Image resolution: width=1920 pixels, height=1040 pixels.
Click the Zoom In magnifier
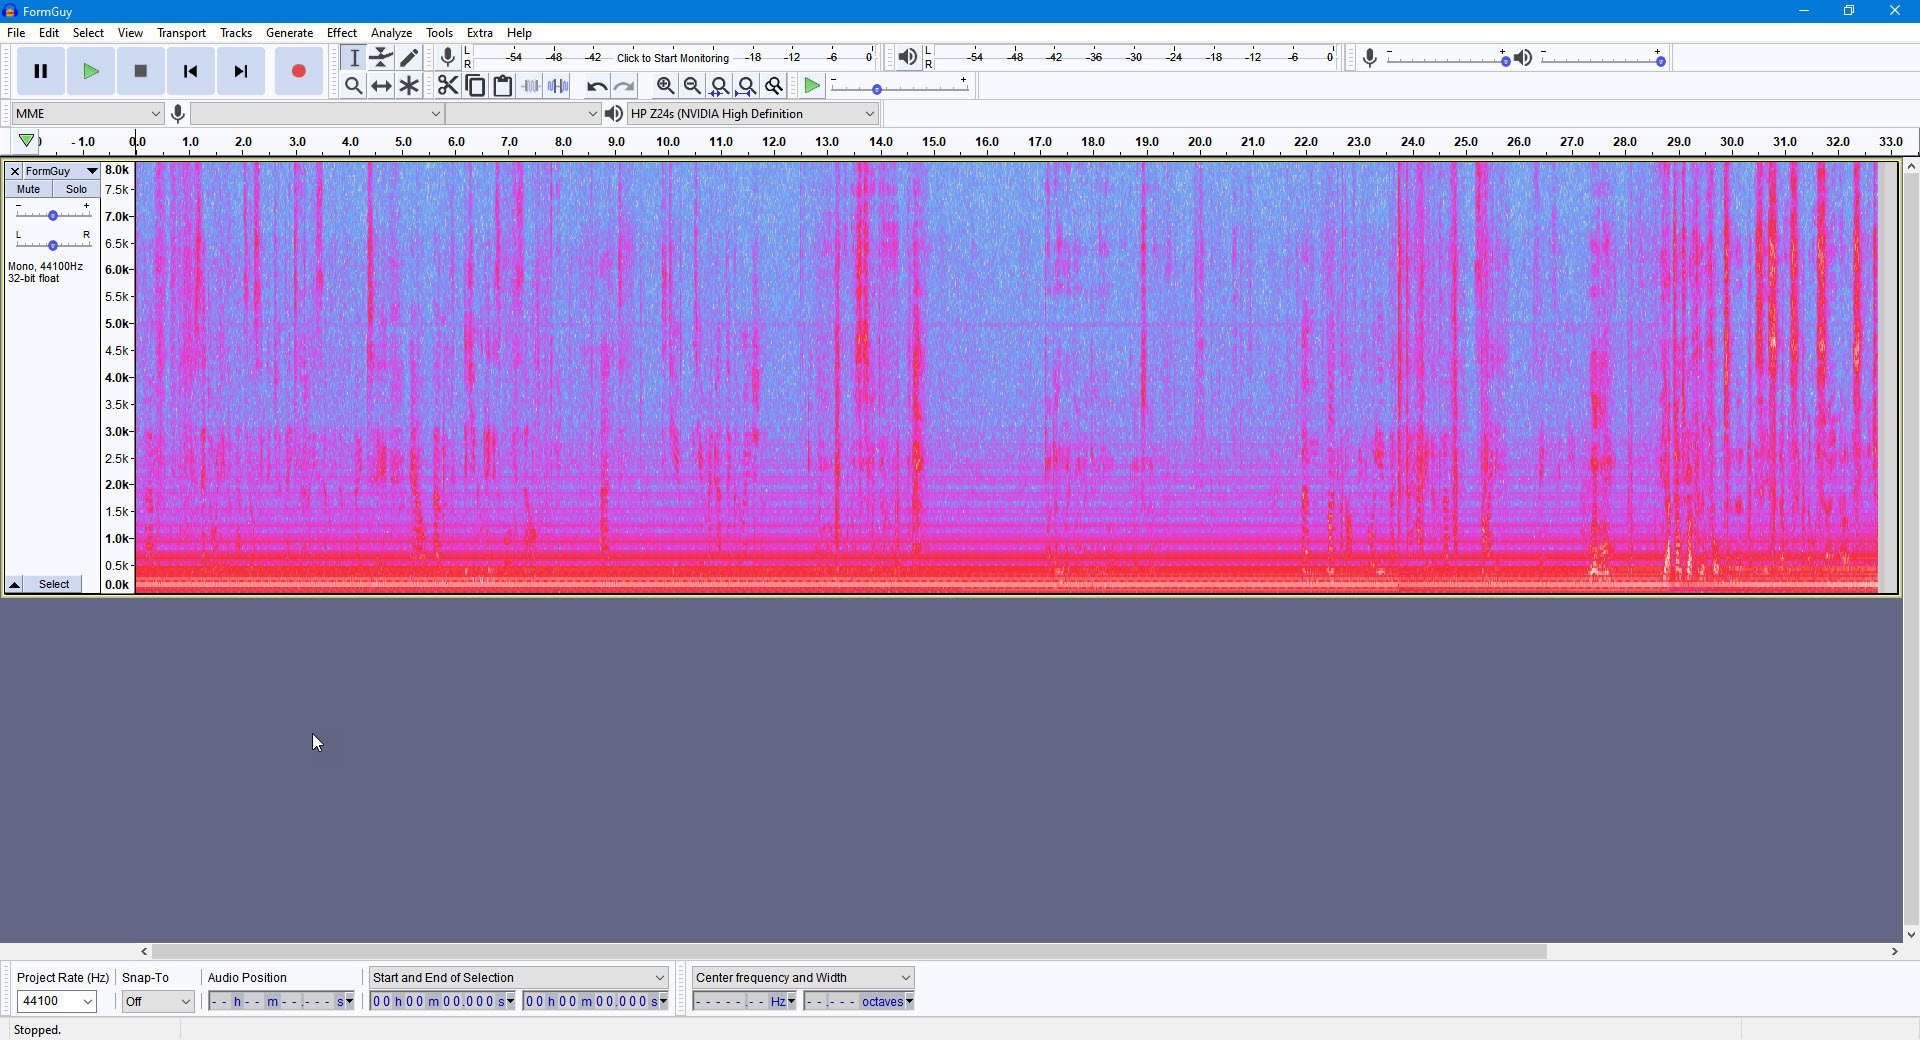pyautogui.click(x=665, y=86)
